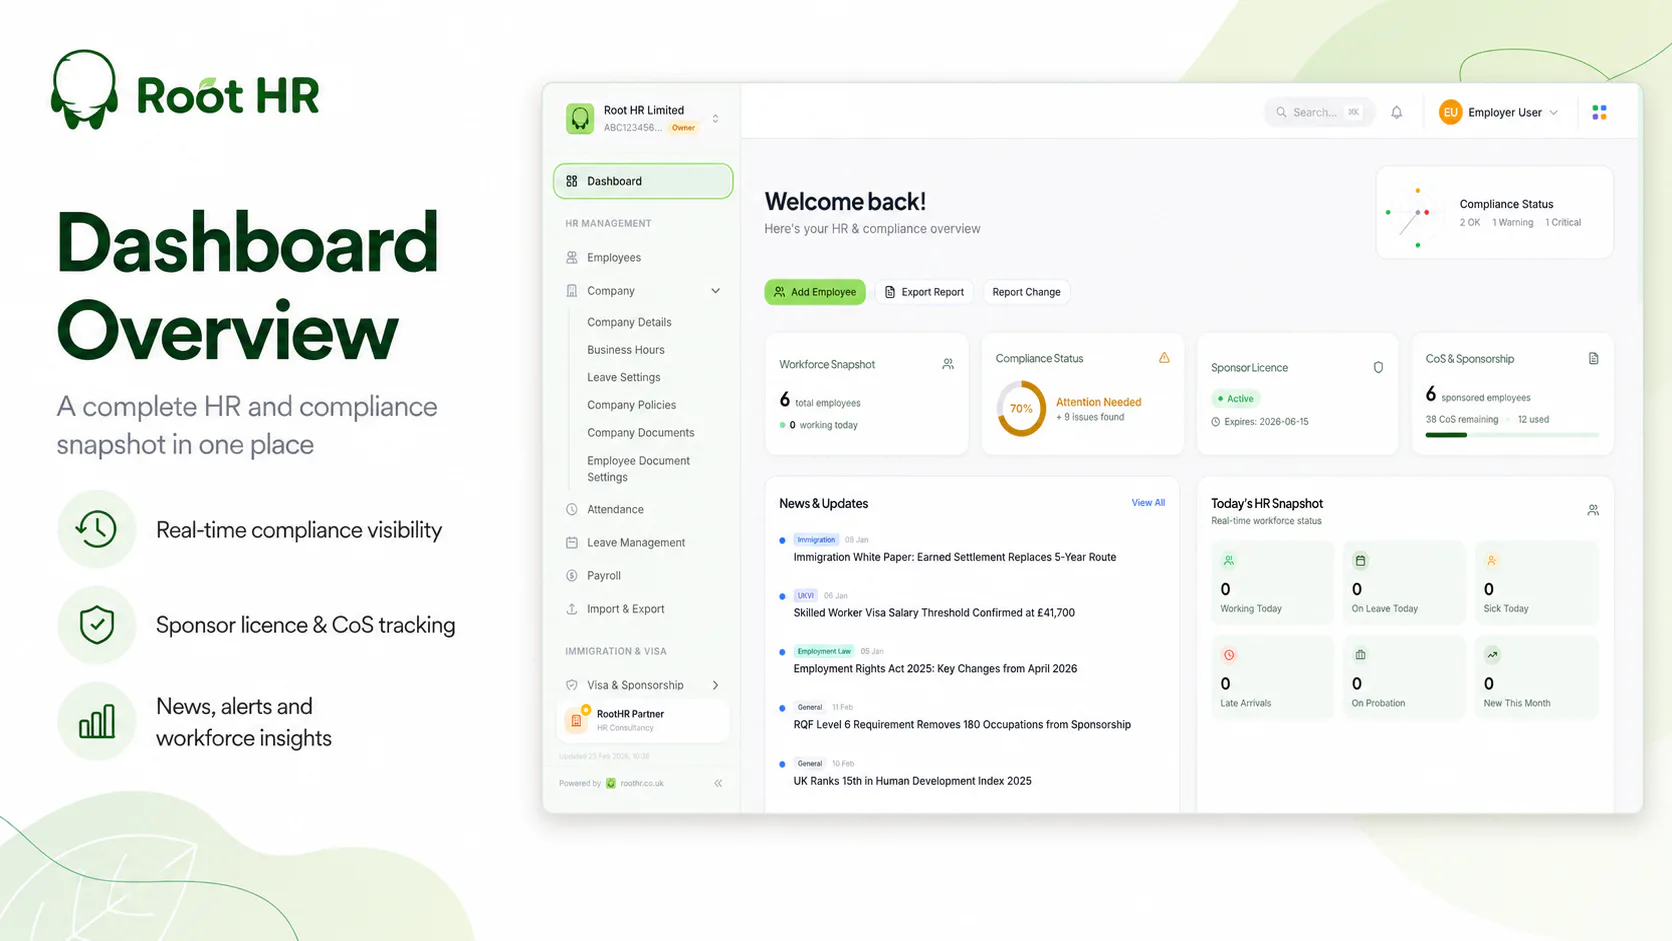Collapse the Company submenu chevron

click(x=716, y=291)
